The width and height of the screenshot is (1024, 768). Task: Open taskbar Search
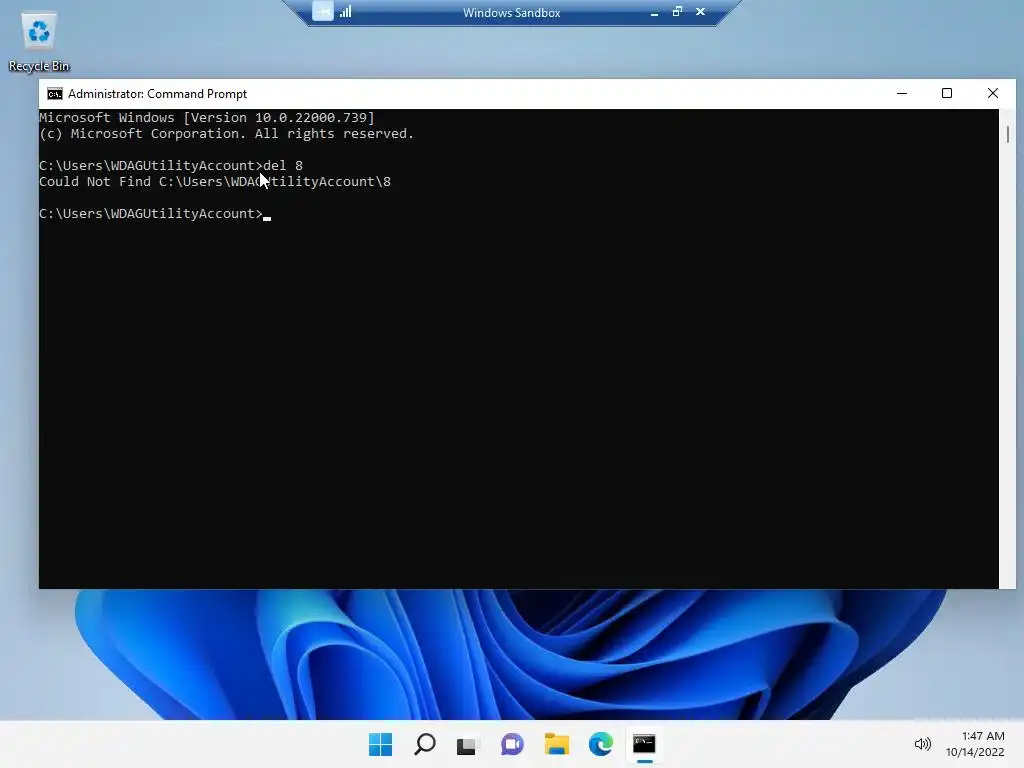tap(424, 744)
